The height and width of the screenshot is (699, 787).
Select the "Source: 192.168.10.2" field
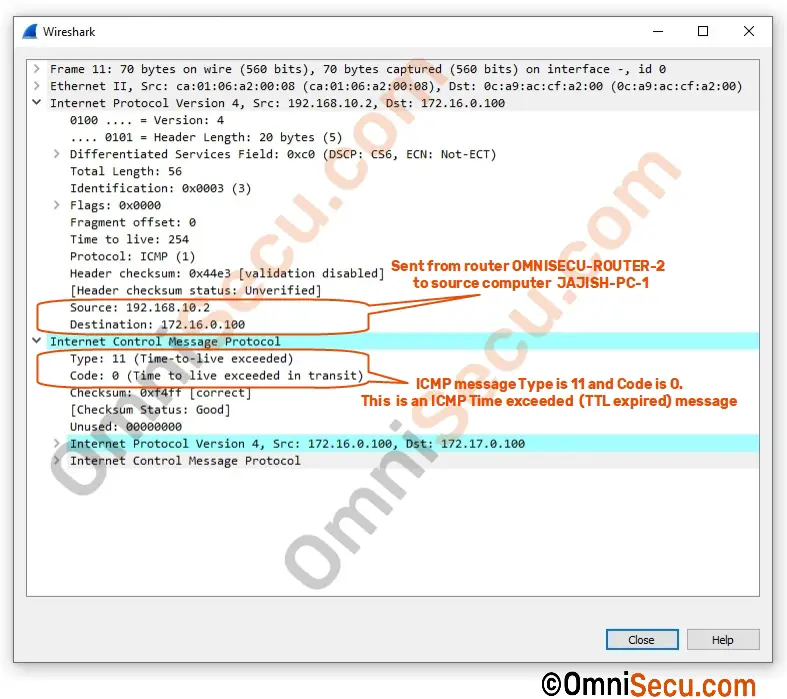click(140, 308)
